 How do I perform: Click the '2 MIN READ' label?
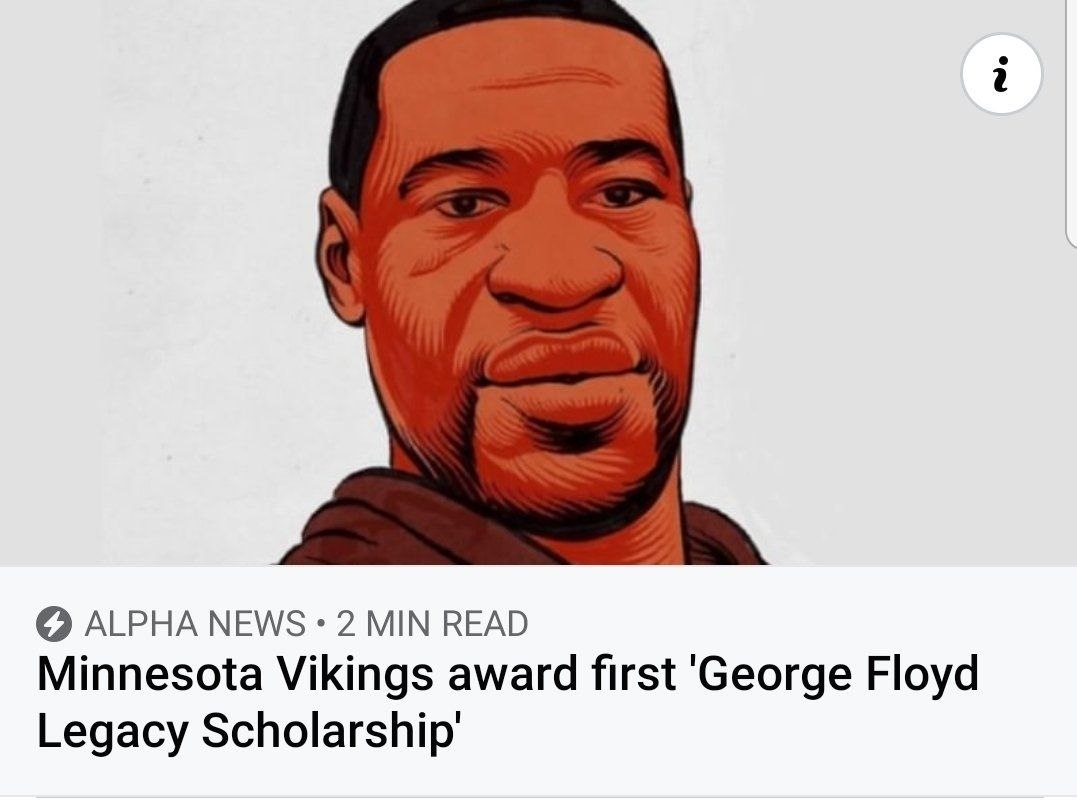pyautogui.click(x=433, y=624)
